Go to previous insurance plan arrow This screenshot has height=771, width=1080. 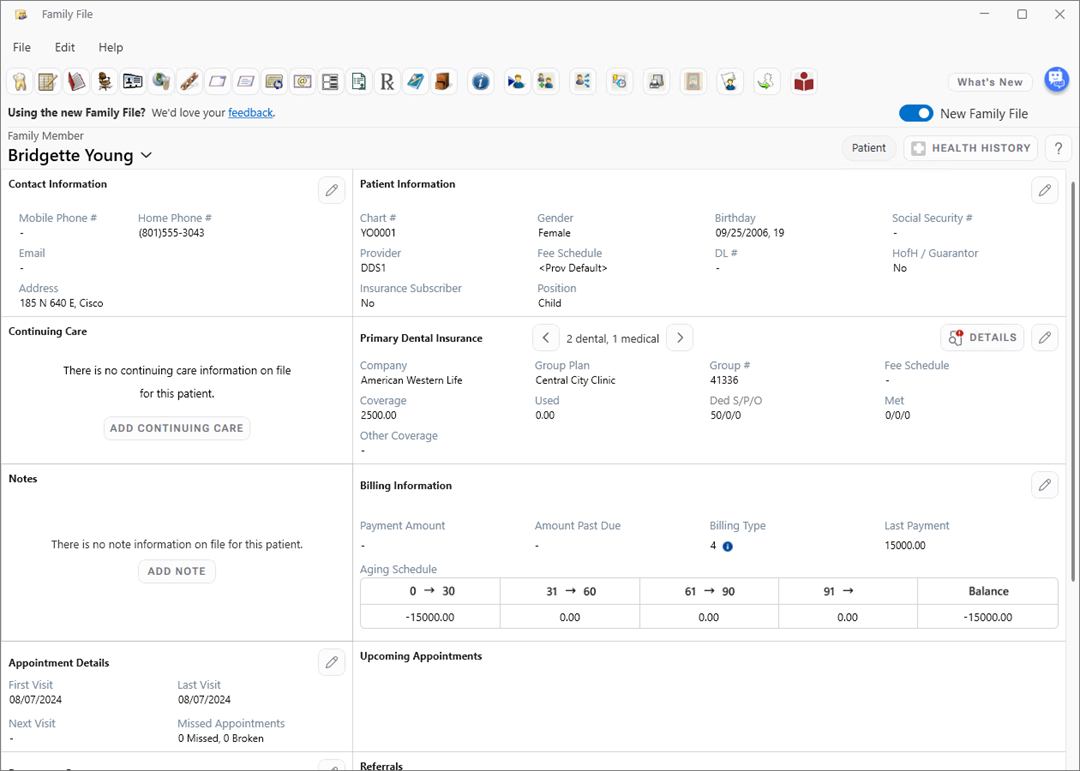pos(546,338)
